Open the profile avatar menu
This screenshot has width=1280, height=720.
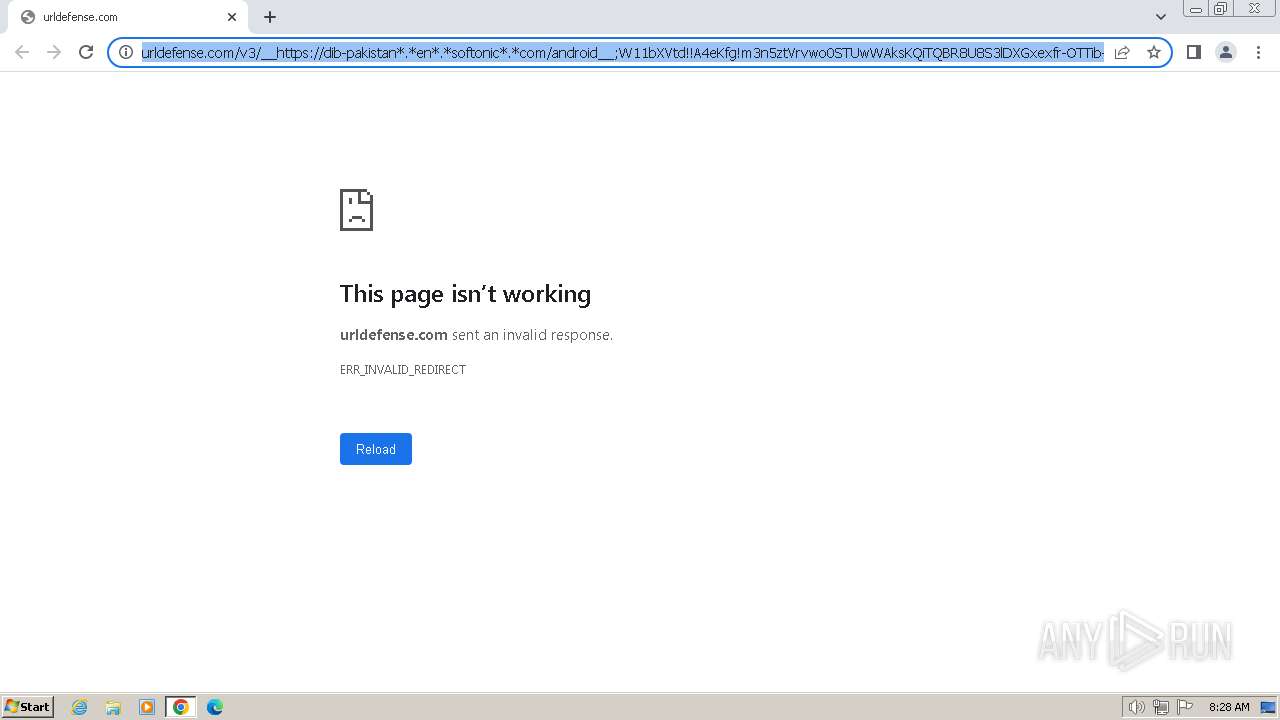[x=1225, y=52]
